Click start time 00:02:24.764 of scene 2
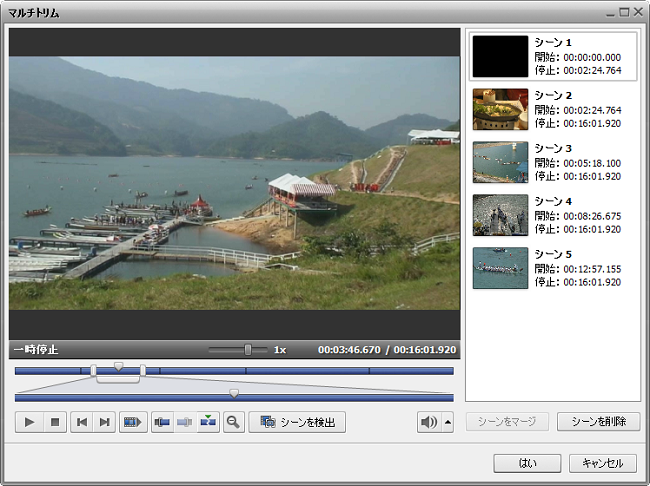The image size is (650, 486). click(x=592, y=110)
